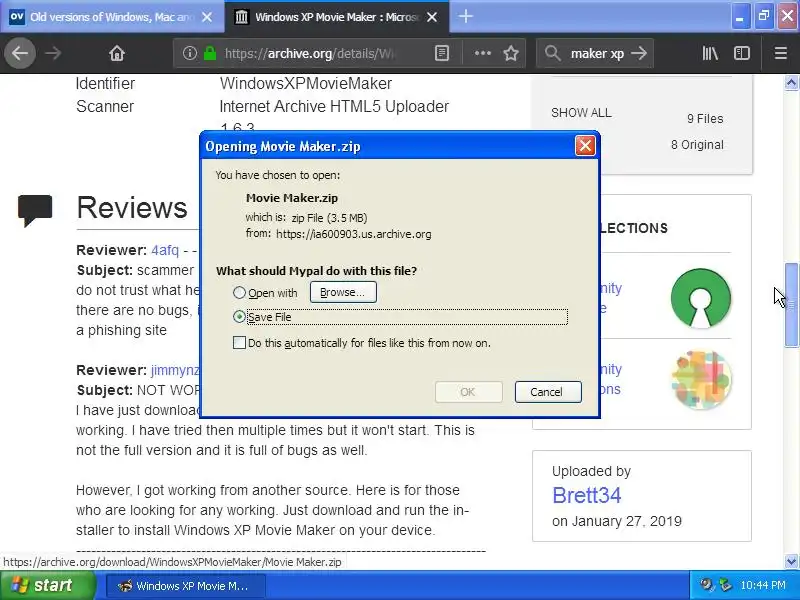Click the search magnifier icon
Viewport: 800px width, 600px height.
coord(552,53)
